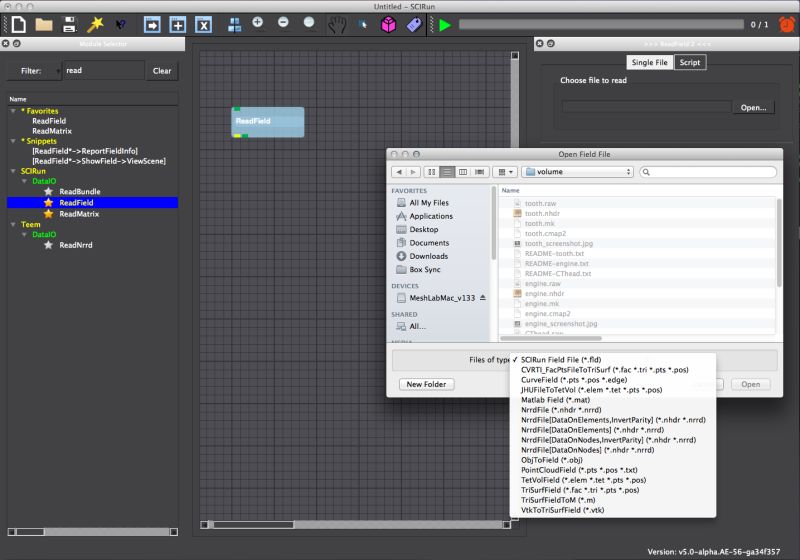The height and width of the screenshot is (560, 800).
Task: Toggle the ReadField favorite star in DataIO
Action: click(48, 202)
